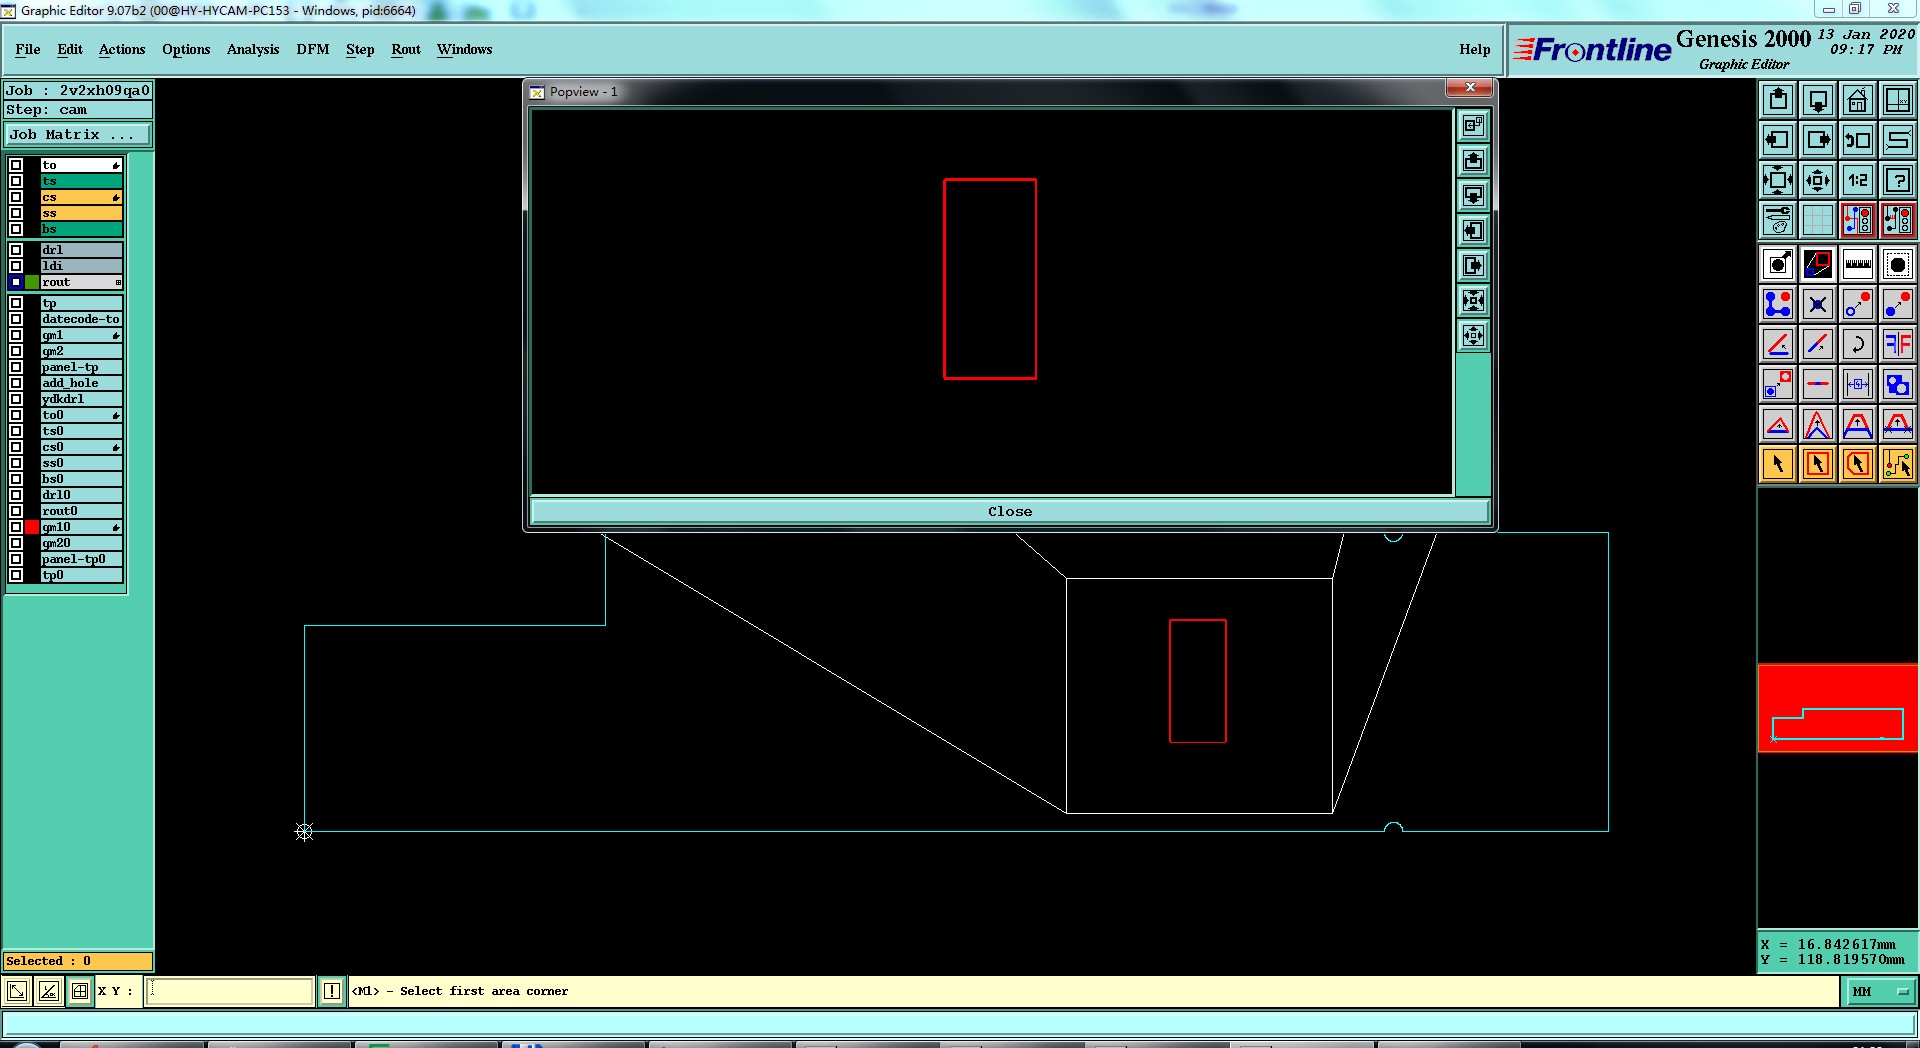Open the Analysis menu
The height and width of the screenshot is (1048, 1920).
(253, 49)
